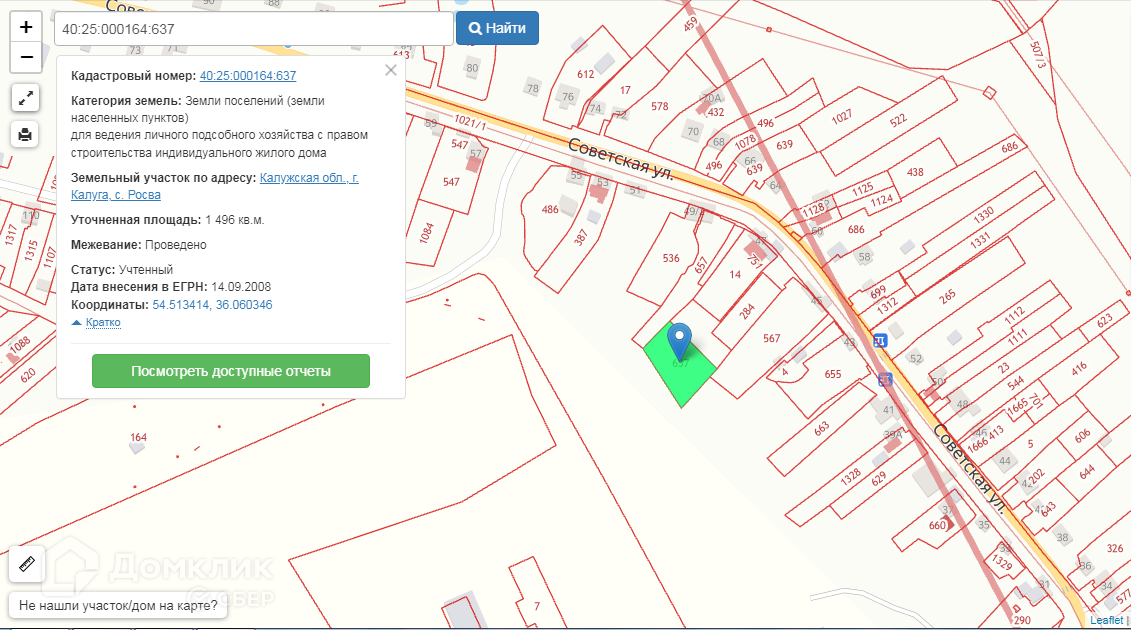This screenshot has height=630, width=1131.
Task: Select parcel labeled 1112 on map
Action: click(x=1014, y=315)
